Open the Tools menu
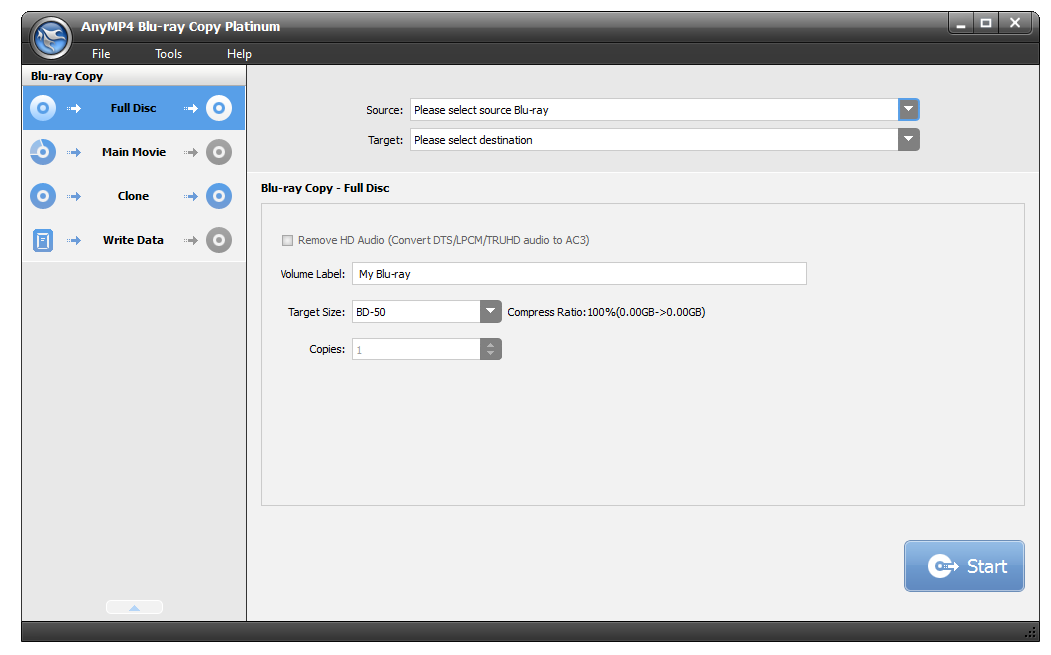 click(167, 53)
